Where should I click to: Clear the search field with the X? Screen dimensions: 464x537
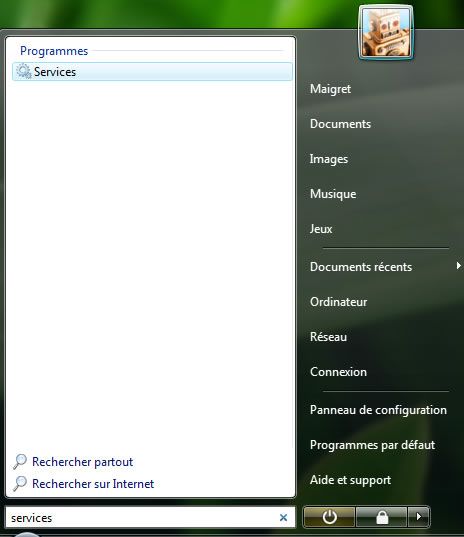tap(283, 517)
